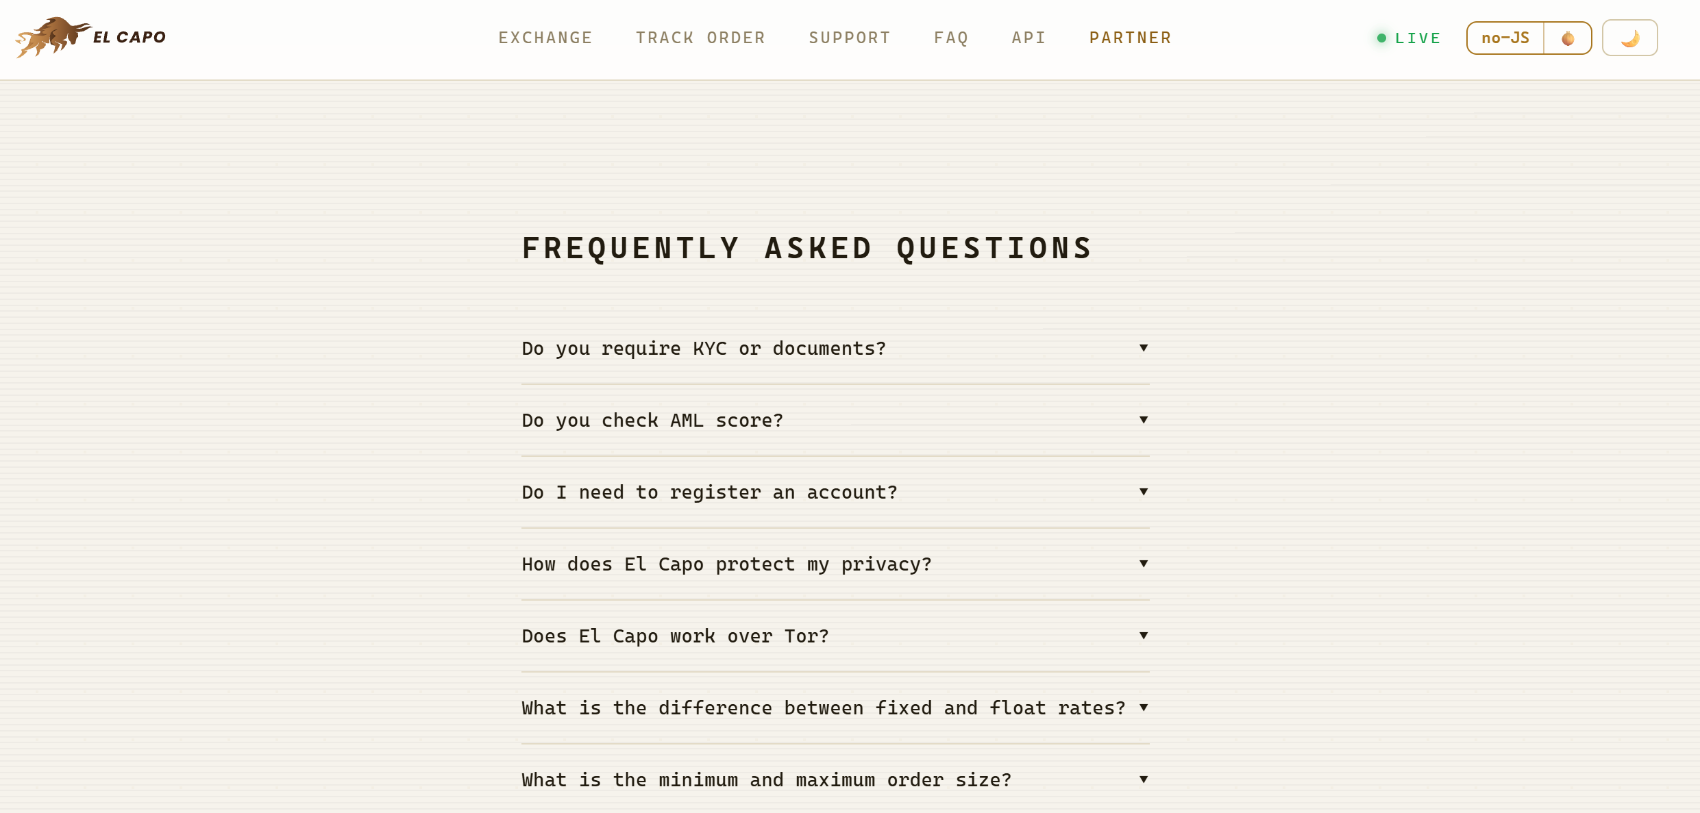Click the green LIVE status indicator

[1408, 38]
